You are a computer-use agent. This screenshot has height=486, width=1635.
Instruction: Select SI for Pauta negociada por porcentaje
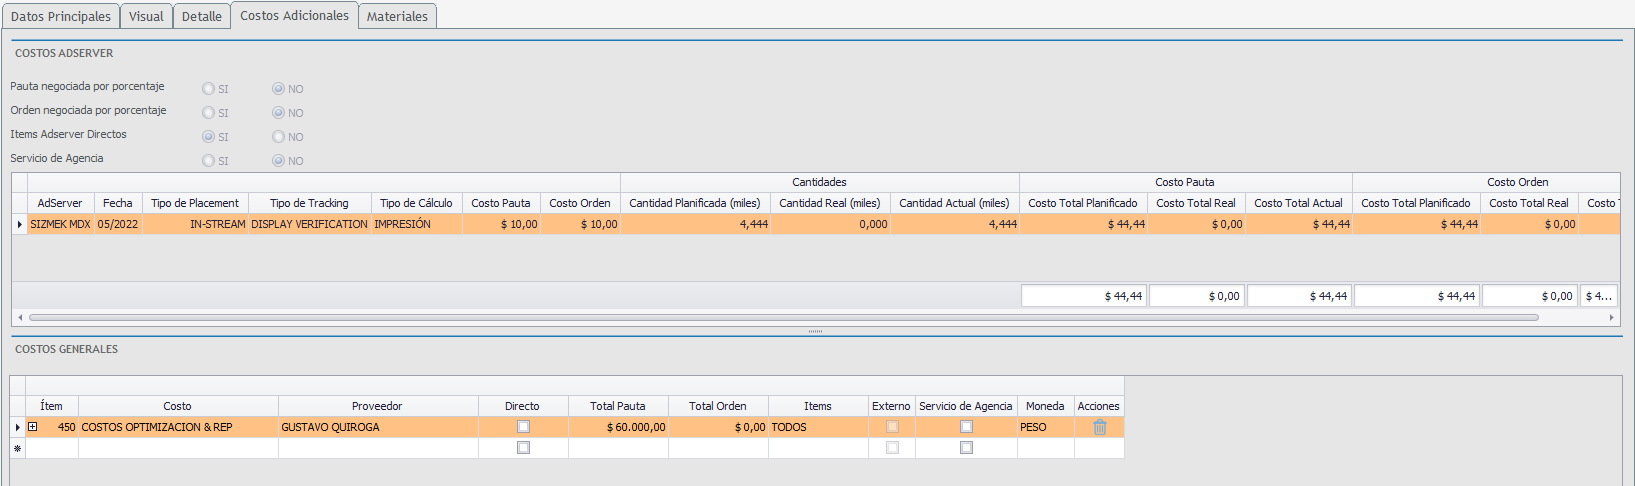[208, 89]
